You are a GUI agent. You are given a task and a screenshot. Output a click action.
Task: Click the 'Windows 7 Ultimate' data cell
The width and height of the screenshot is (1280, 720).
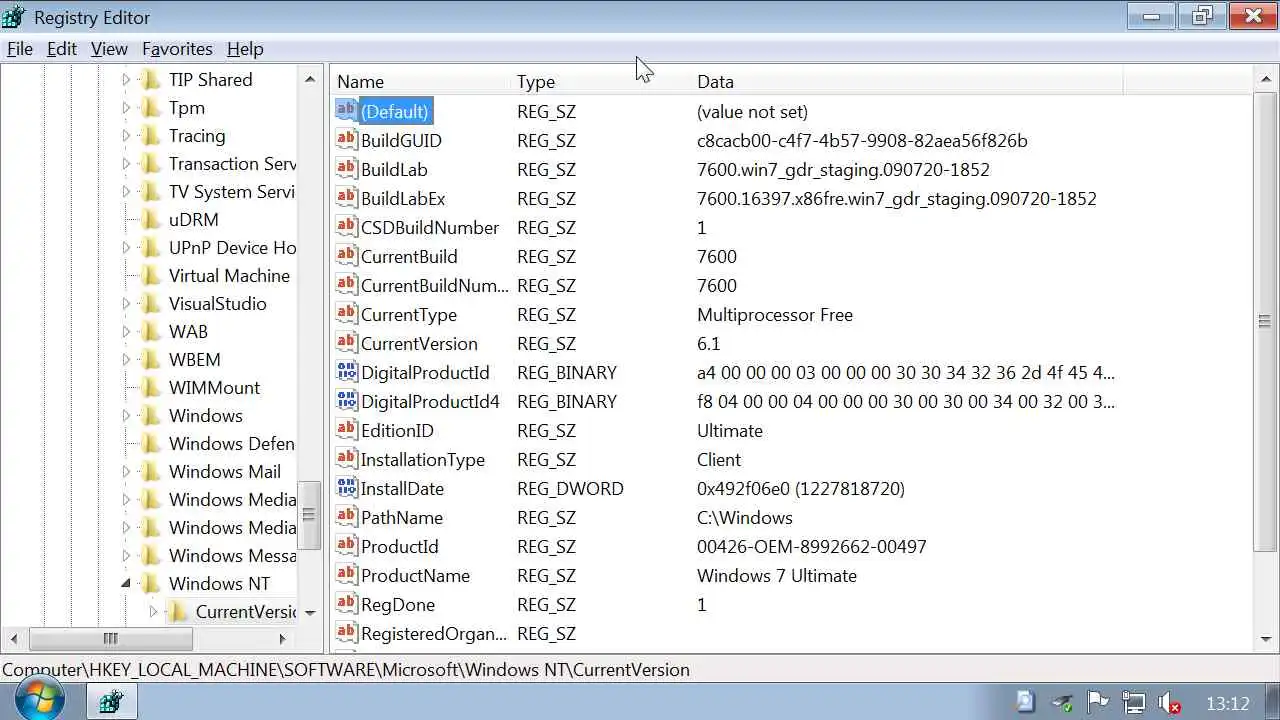[777, 575]
